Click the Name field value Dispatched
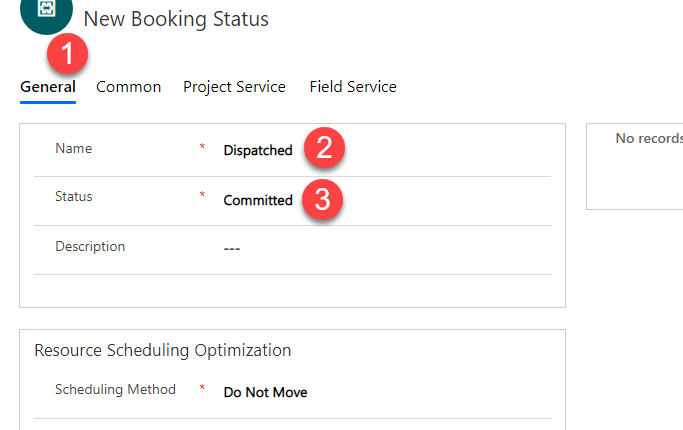Image resolution: width=683 pixels, height=430 pixels. (x=258, y=150)
